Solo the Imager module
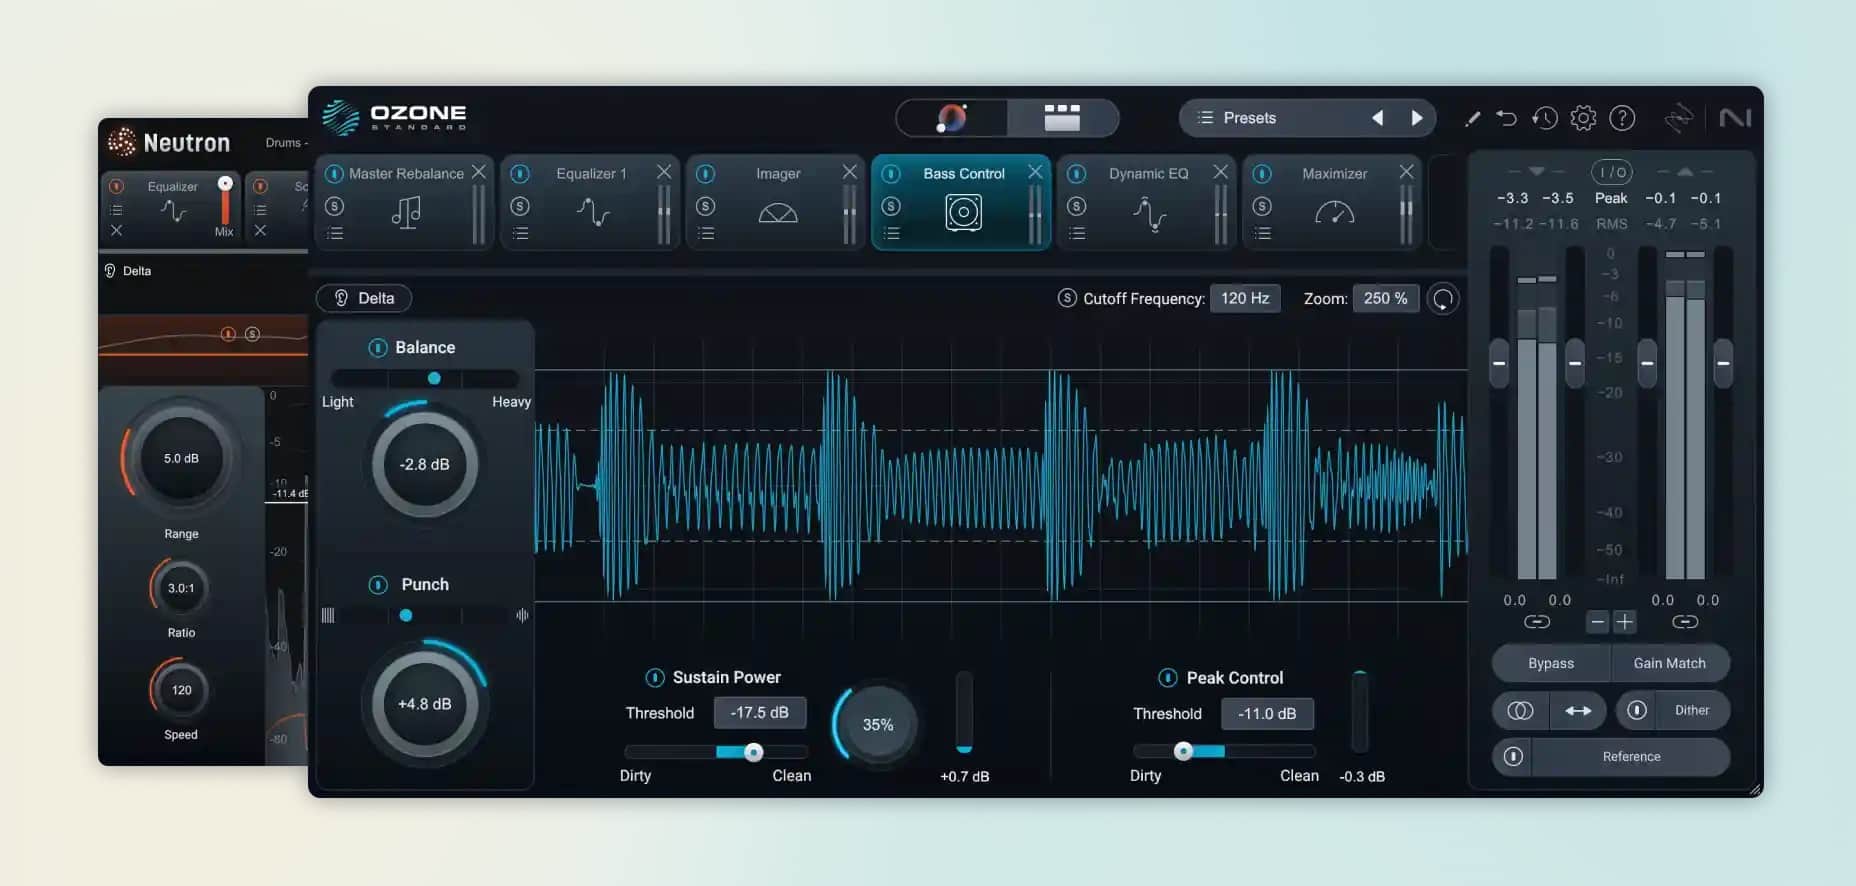The image size is (1856, 886). tap(706, 206)
